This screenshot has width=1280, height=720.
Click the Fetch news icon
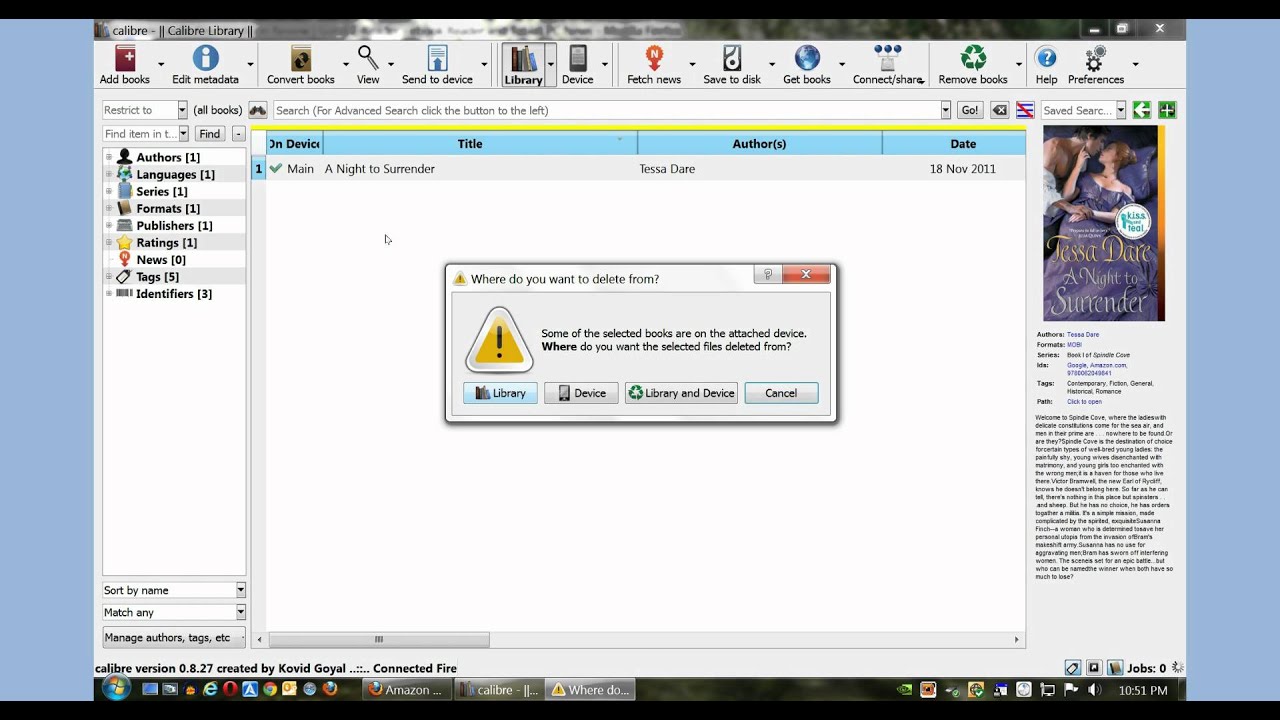[654, 59]
